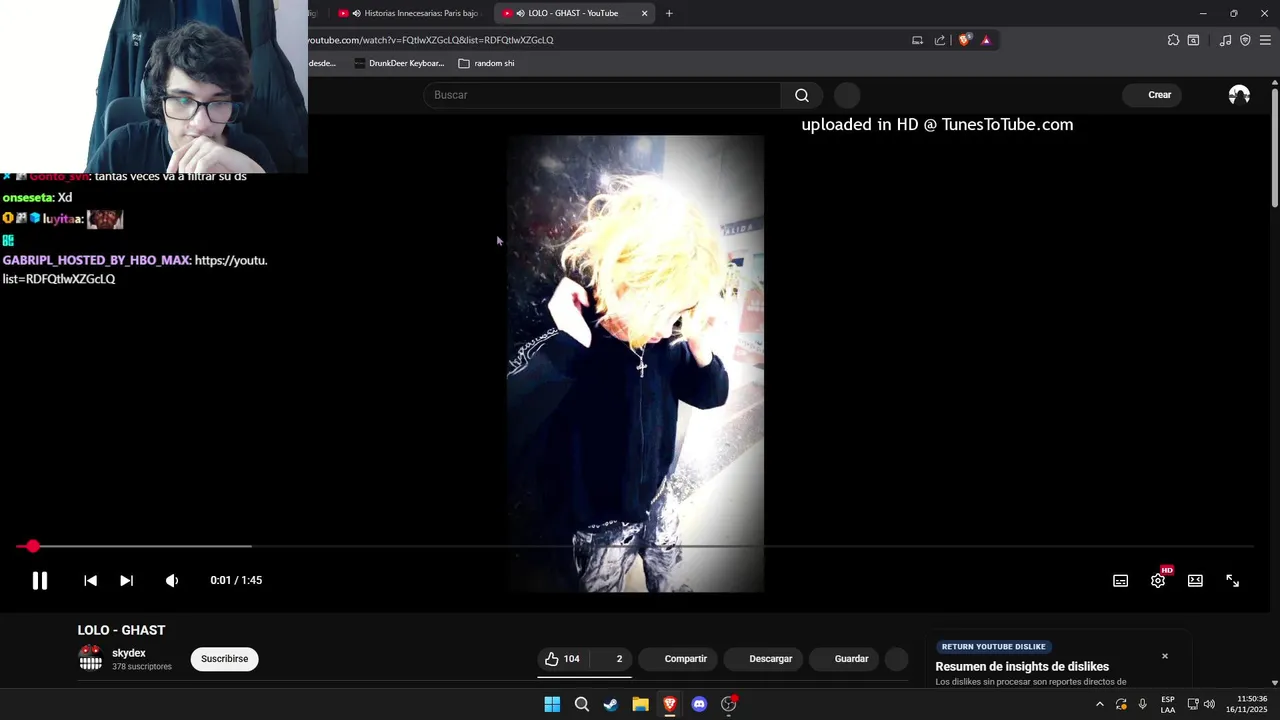
Task: Click the round voice search button
Action: 847,95
